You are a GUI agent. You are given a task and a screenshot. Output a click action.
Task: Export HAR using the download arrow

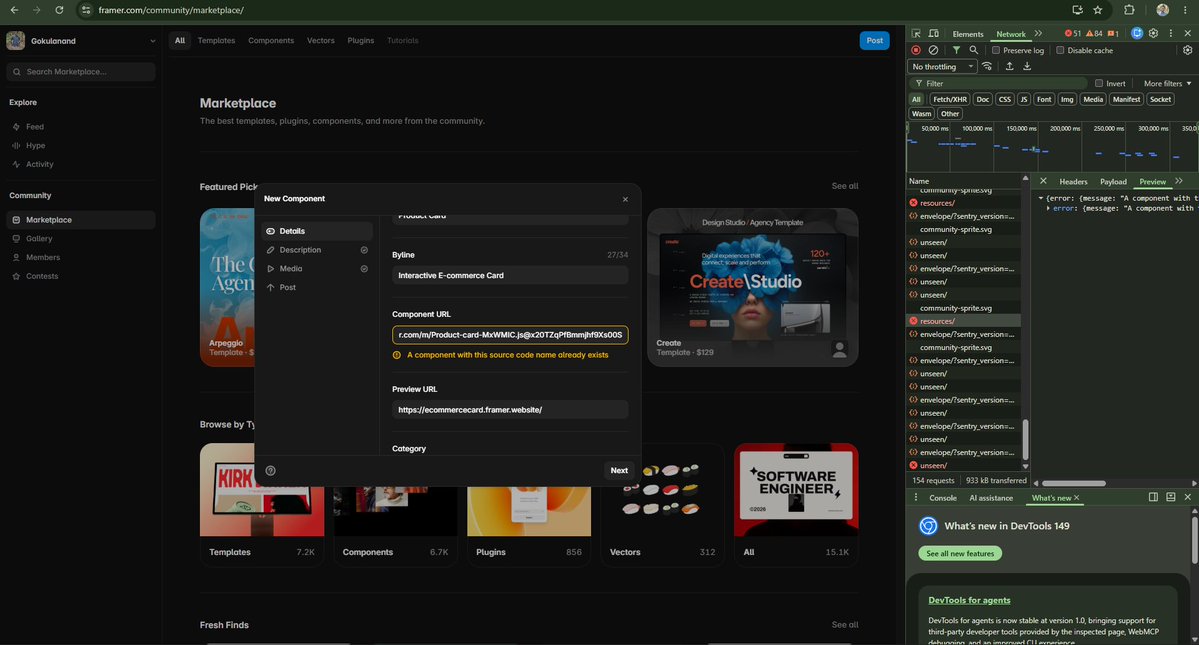point(1027,66)
